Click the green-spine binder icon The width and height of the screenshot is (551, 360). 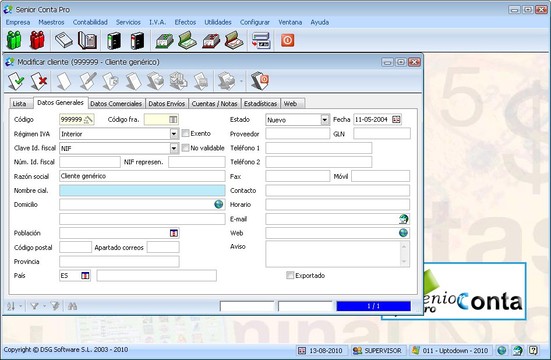114,40
